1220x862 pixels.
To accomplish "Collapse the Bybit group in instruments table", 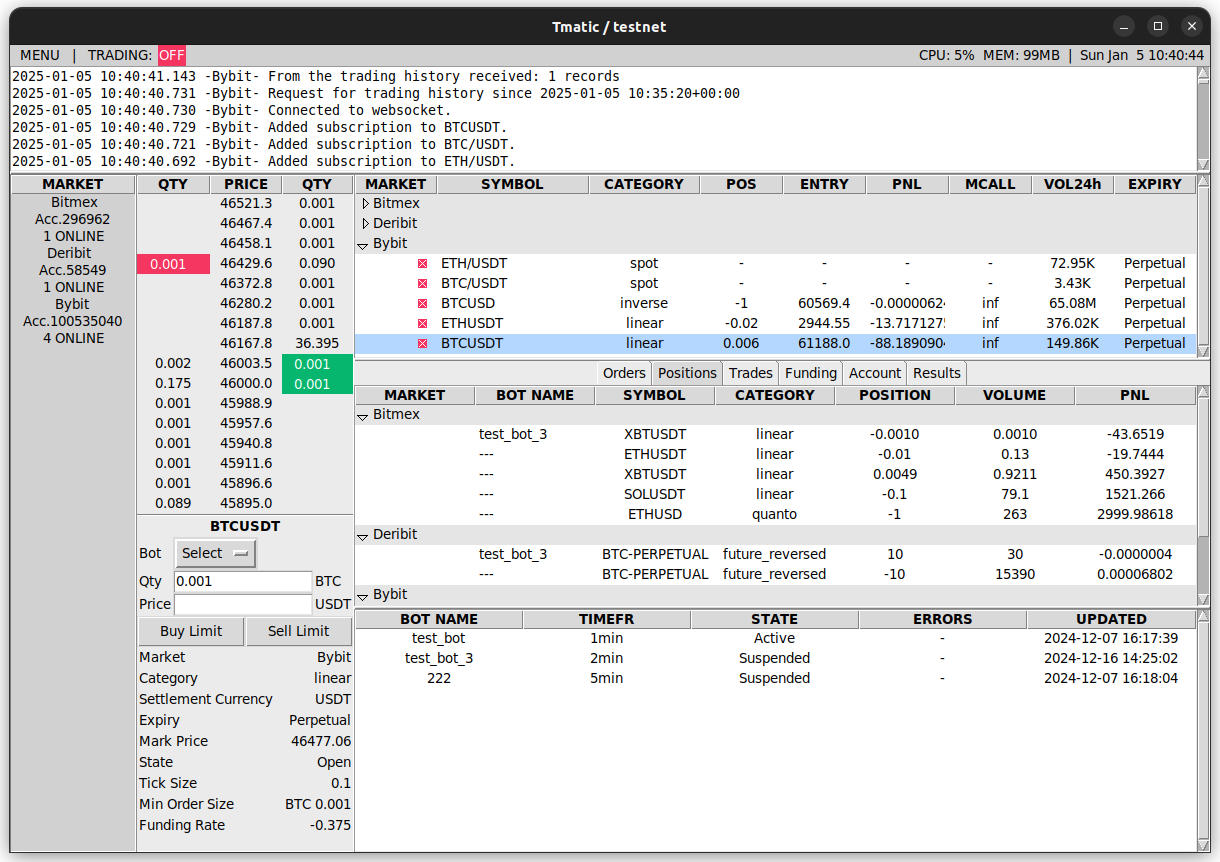I will [363, 244].
